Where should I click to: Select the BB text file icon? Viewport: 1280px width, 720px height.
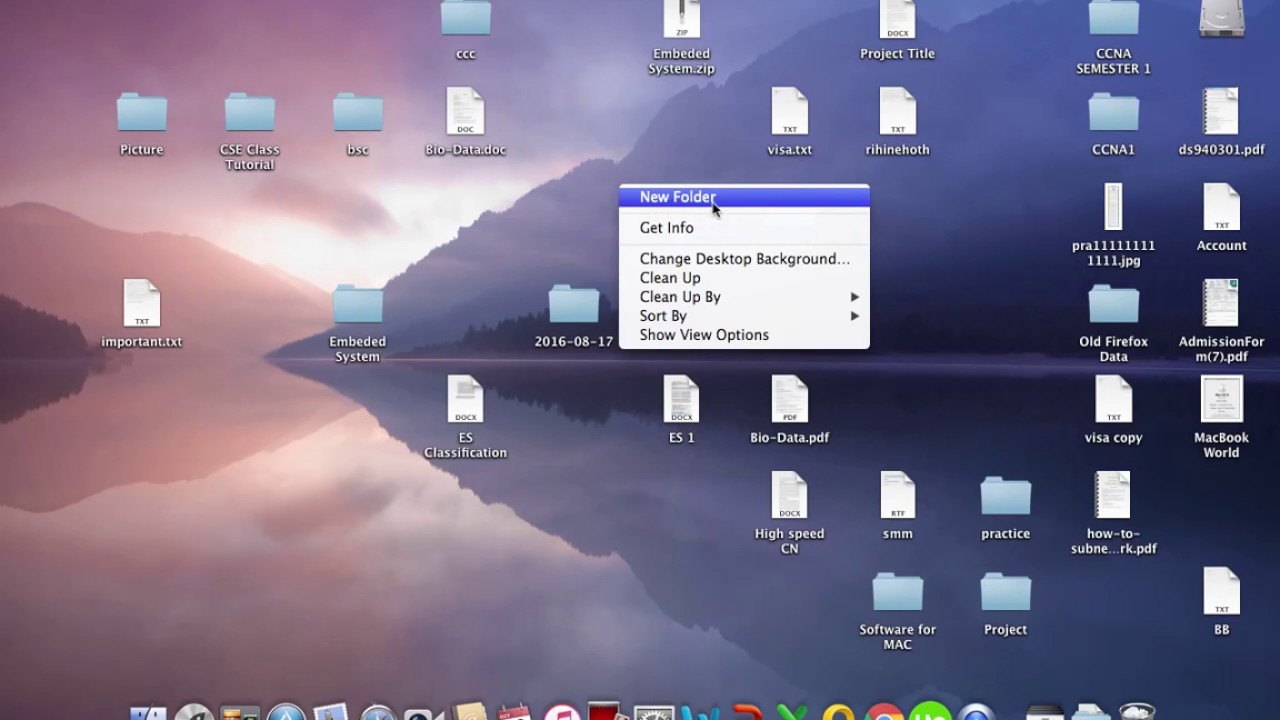(1221, 591)
